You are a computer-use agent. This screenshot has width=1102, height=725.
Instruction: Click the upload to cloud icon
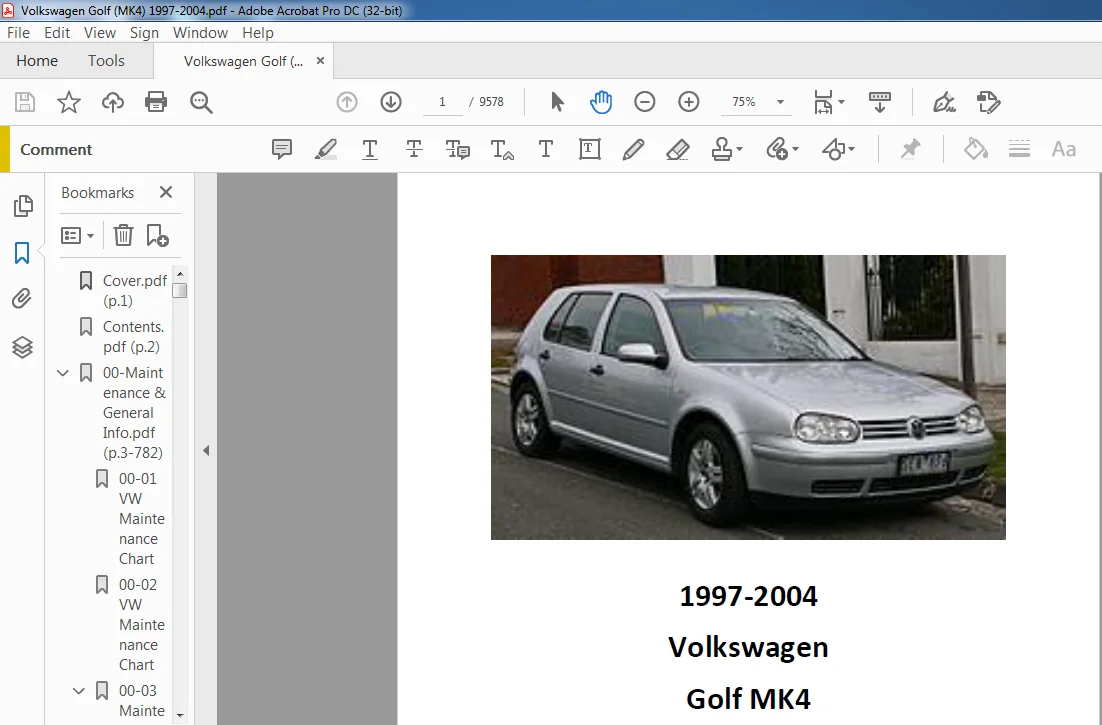(x=112, y=103)
